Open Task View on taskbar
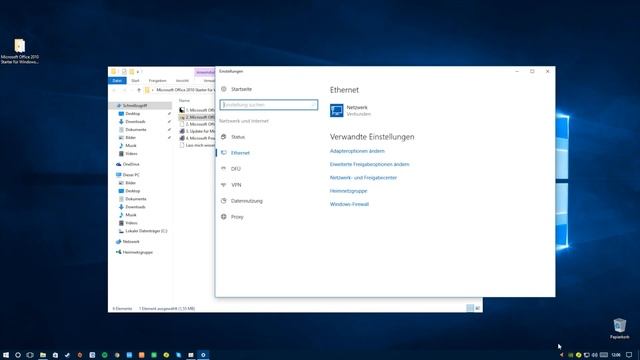The height and width of the screenshot is (360, 640). 30,355
